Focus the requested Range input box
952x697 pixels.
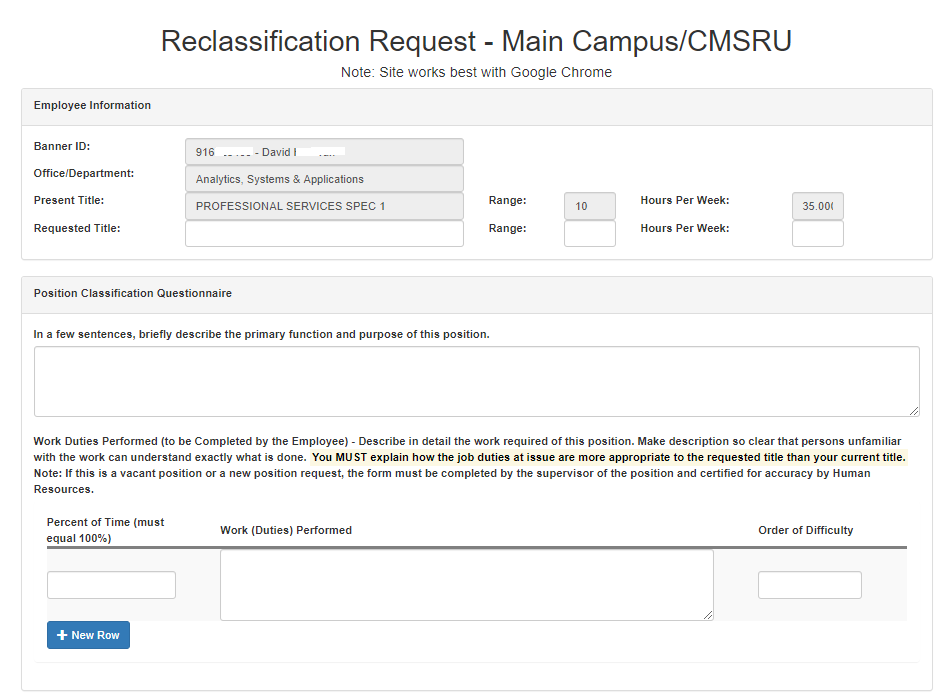point(589,234)
